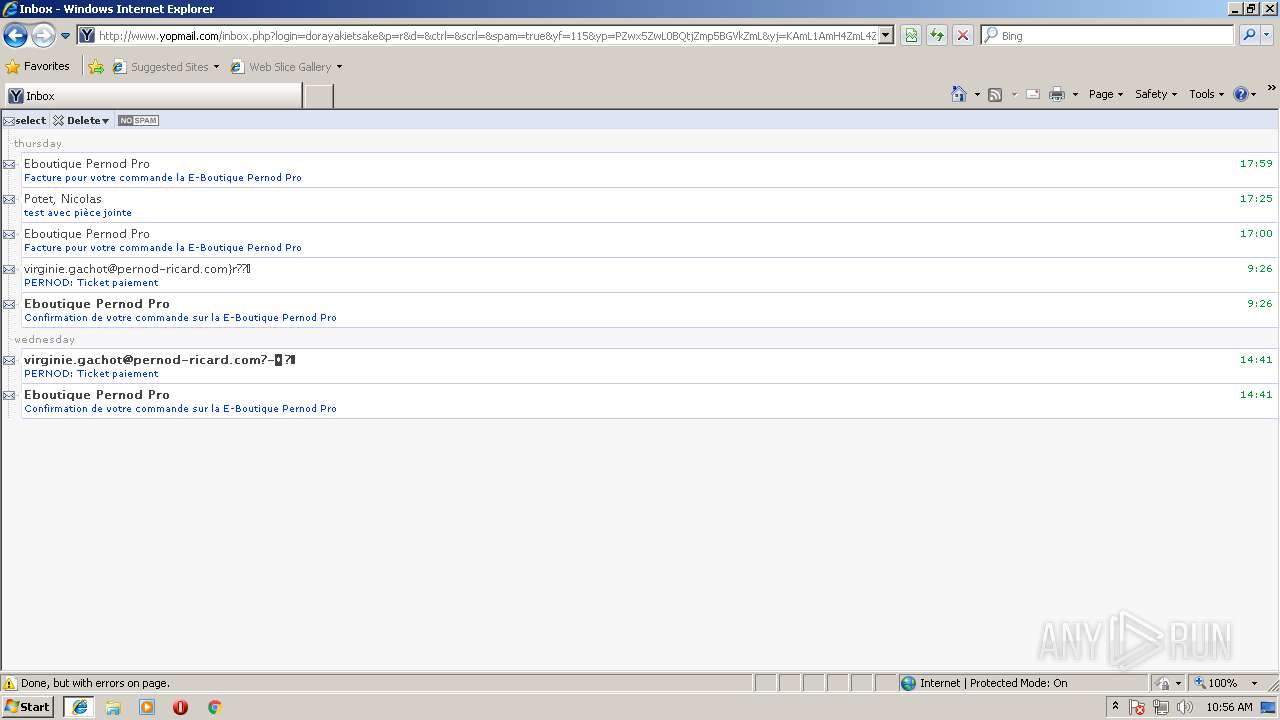Select envelope icon for 17:00 Eboutique email
Viewport: 1280px width, 720px height.
pos(9,234)
